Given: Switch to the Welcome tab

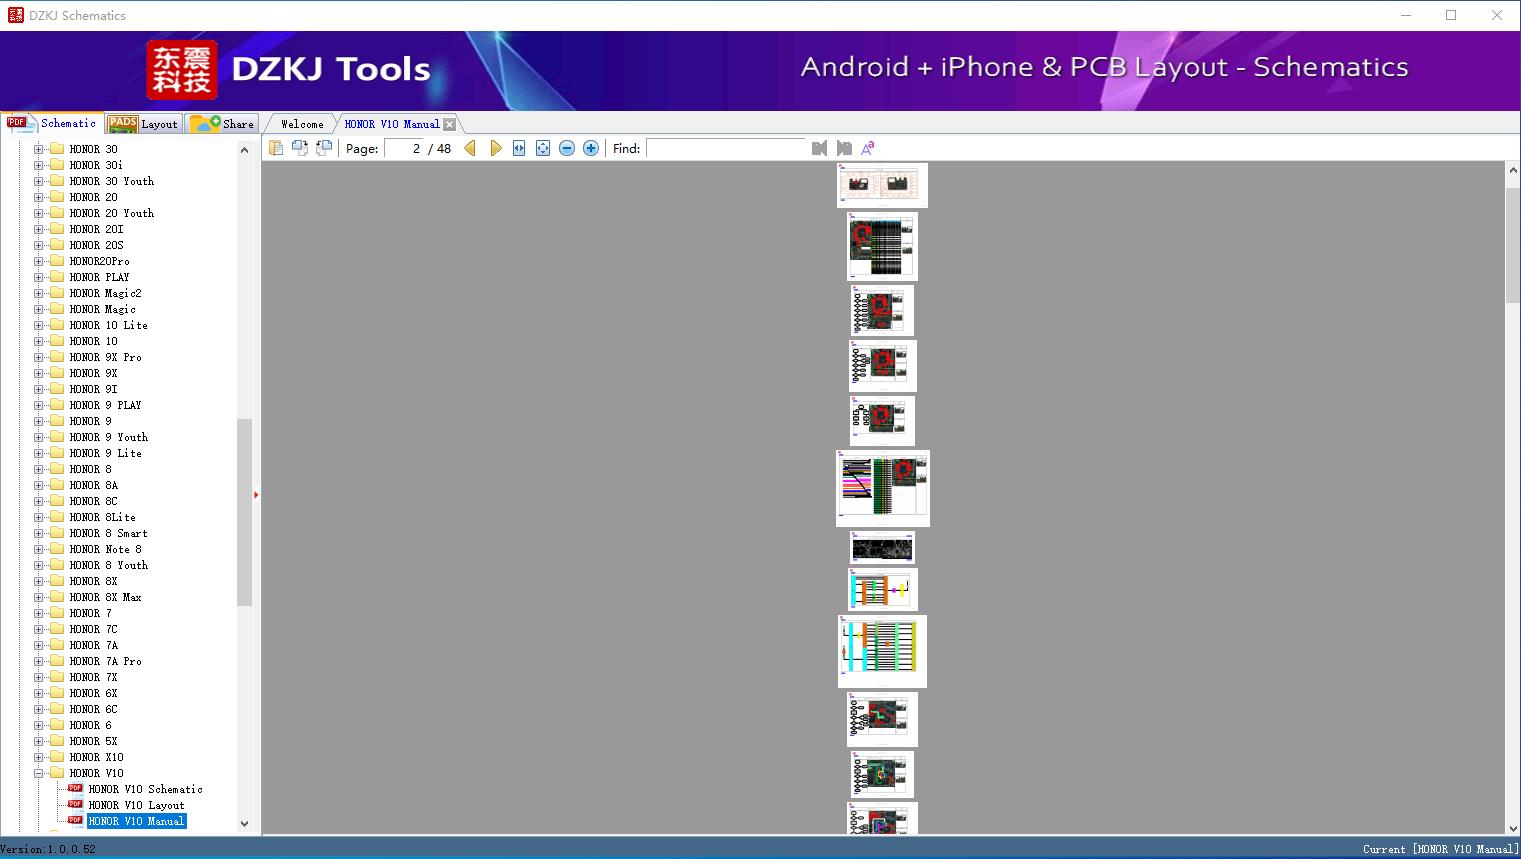Looking at the screenshot, I should tap(302, 124).
